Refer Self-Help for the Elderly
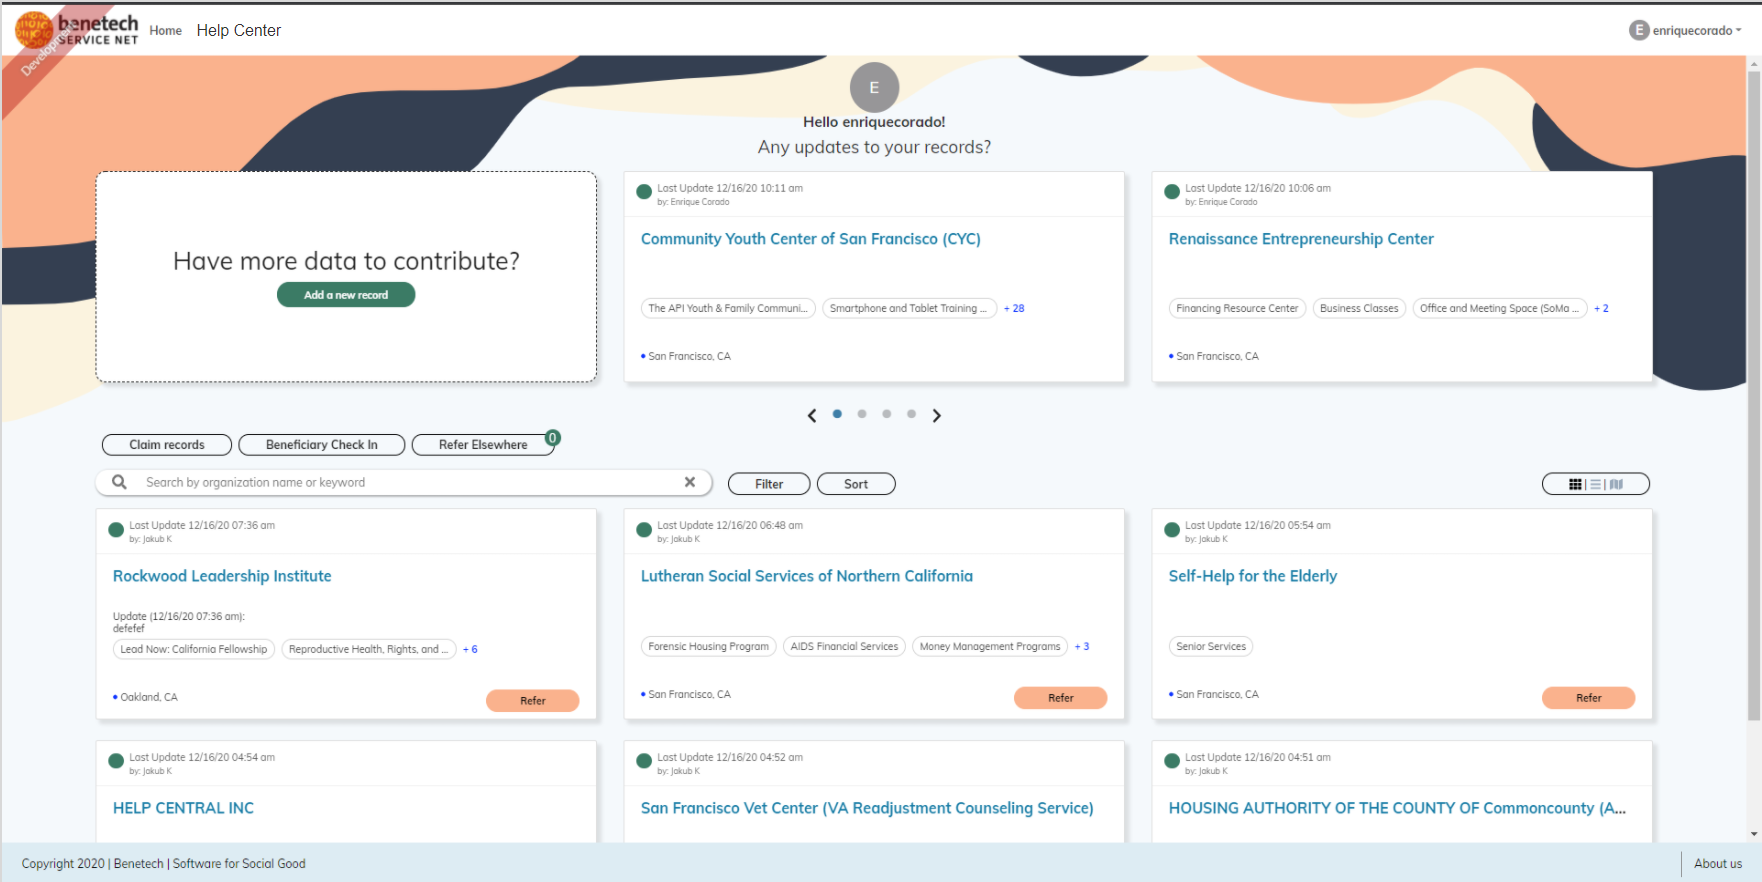 tap(1589, 698)
